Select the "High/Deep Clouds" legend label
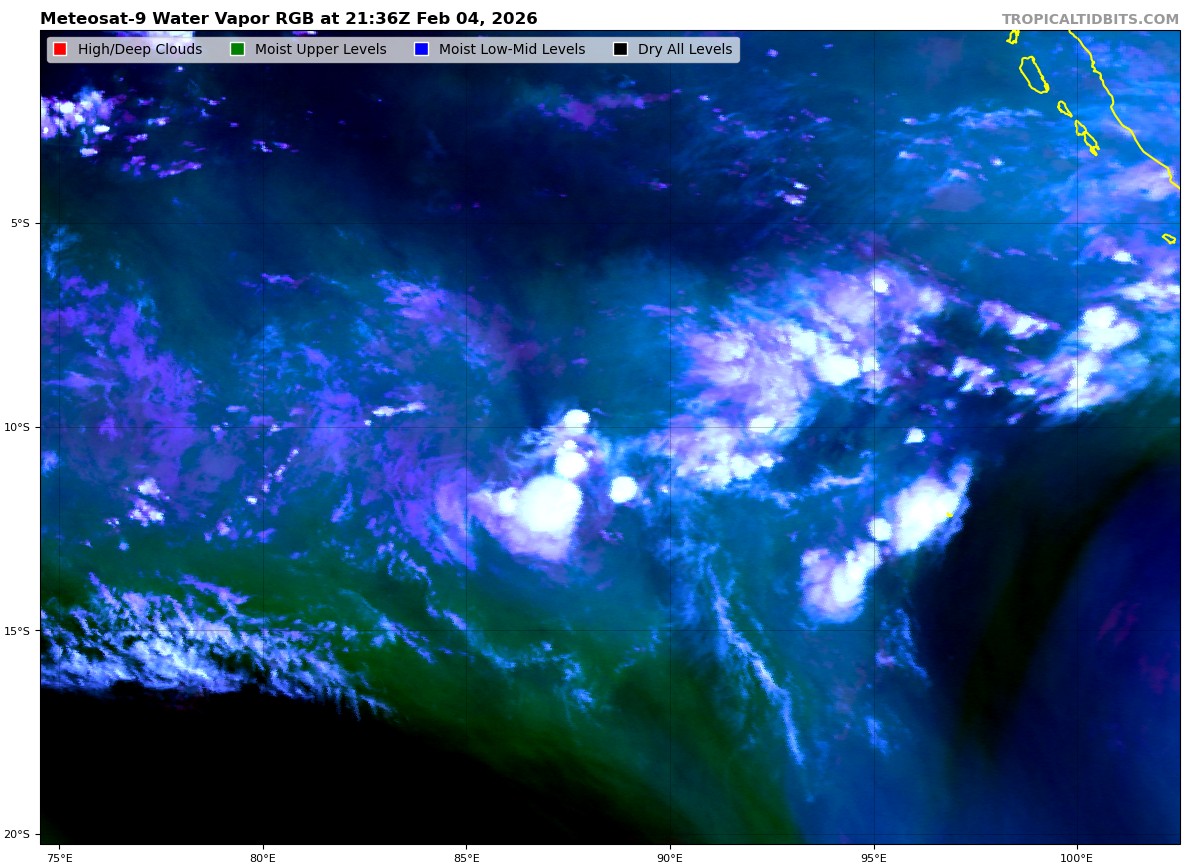1200x867 pixels. point(139,50)
